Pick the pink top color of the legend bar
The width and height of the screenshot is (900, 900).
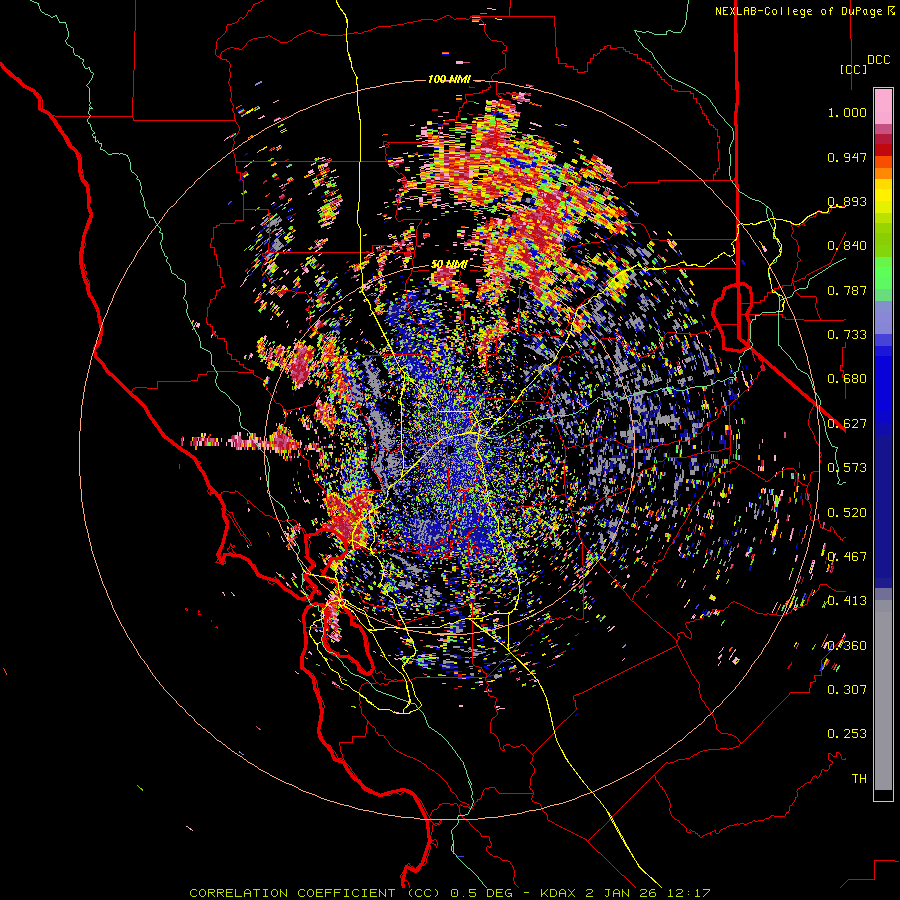click(883, 106)
